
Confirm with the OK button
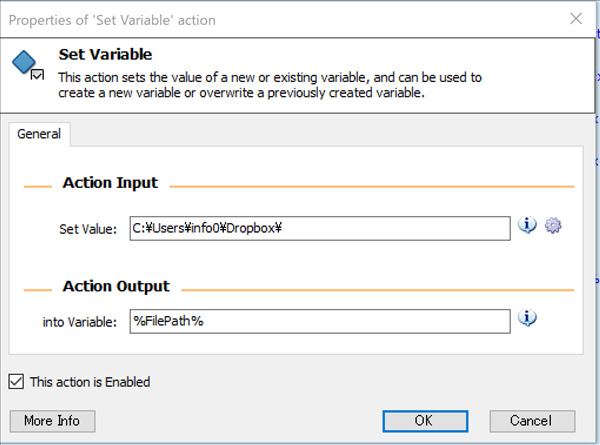tap(423, 420)
